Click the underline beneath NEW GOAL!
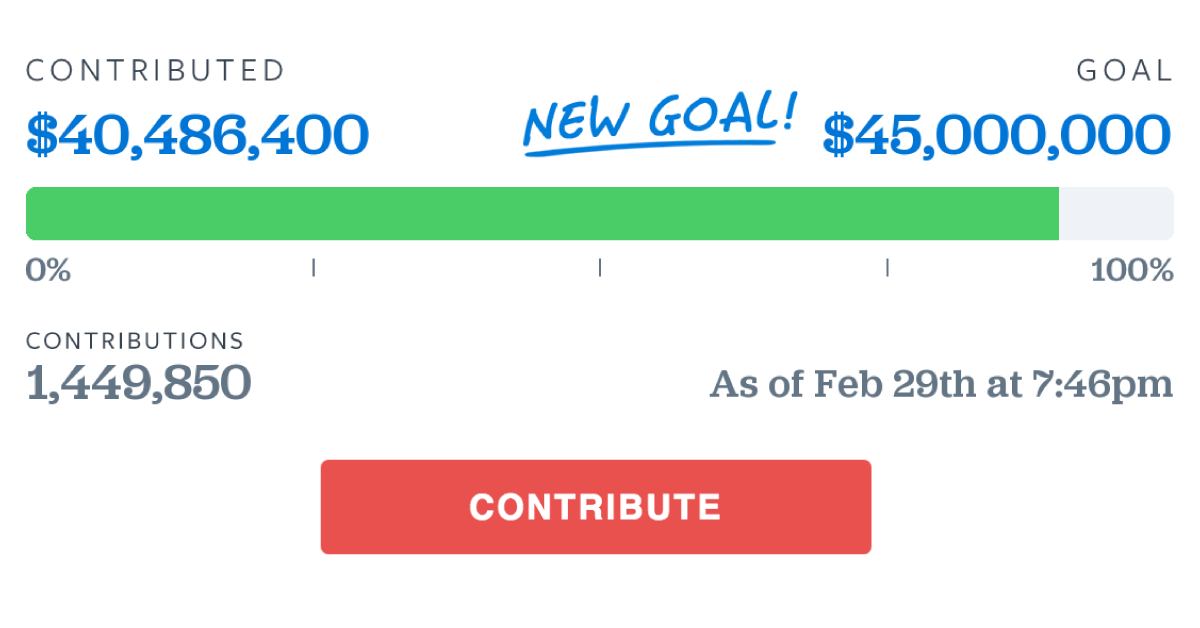Image resolution: width=1200 pixels, height=628 pixels. pos(650,147)
